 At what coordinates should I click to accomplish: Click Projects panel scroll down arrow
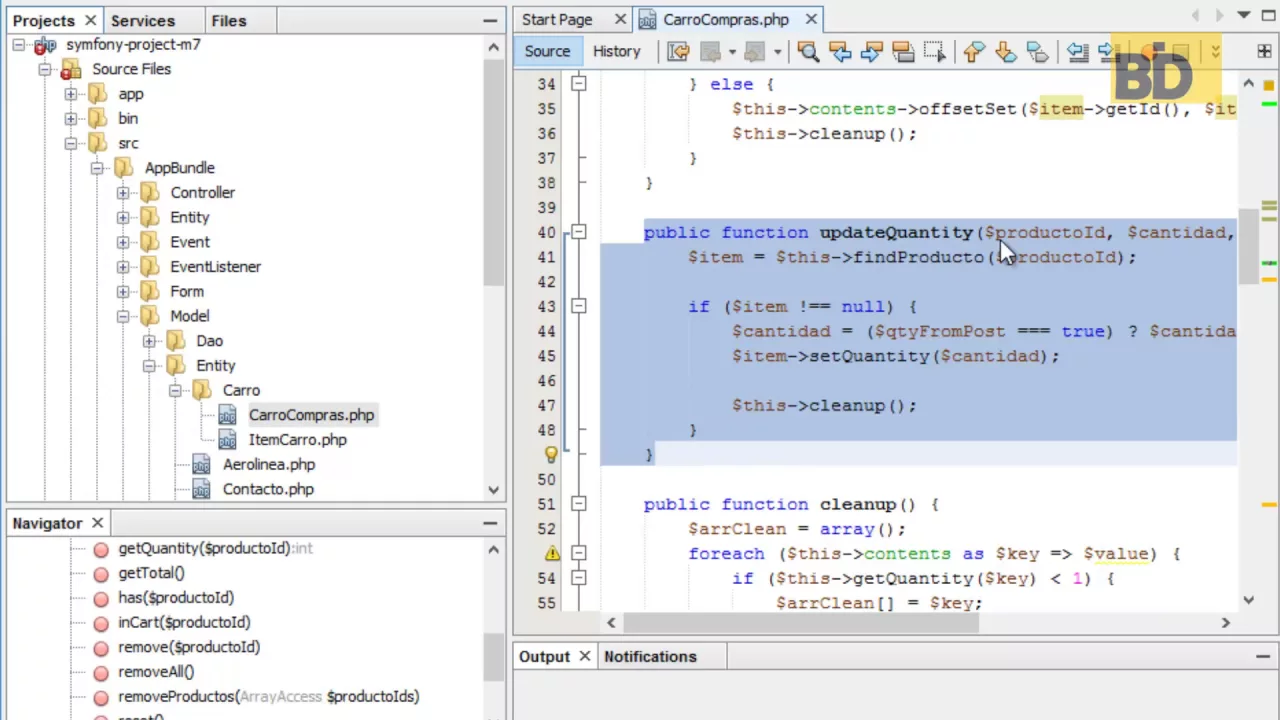(494, 490)
